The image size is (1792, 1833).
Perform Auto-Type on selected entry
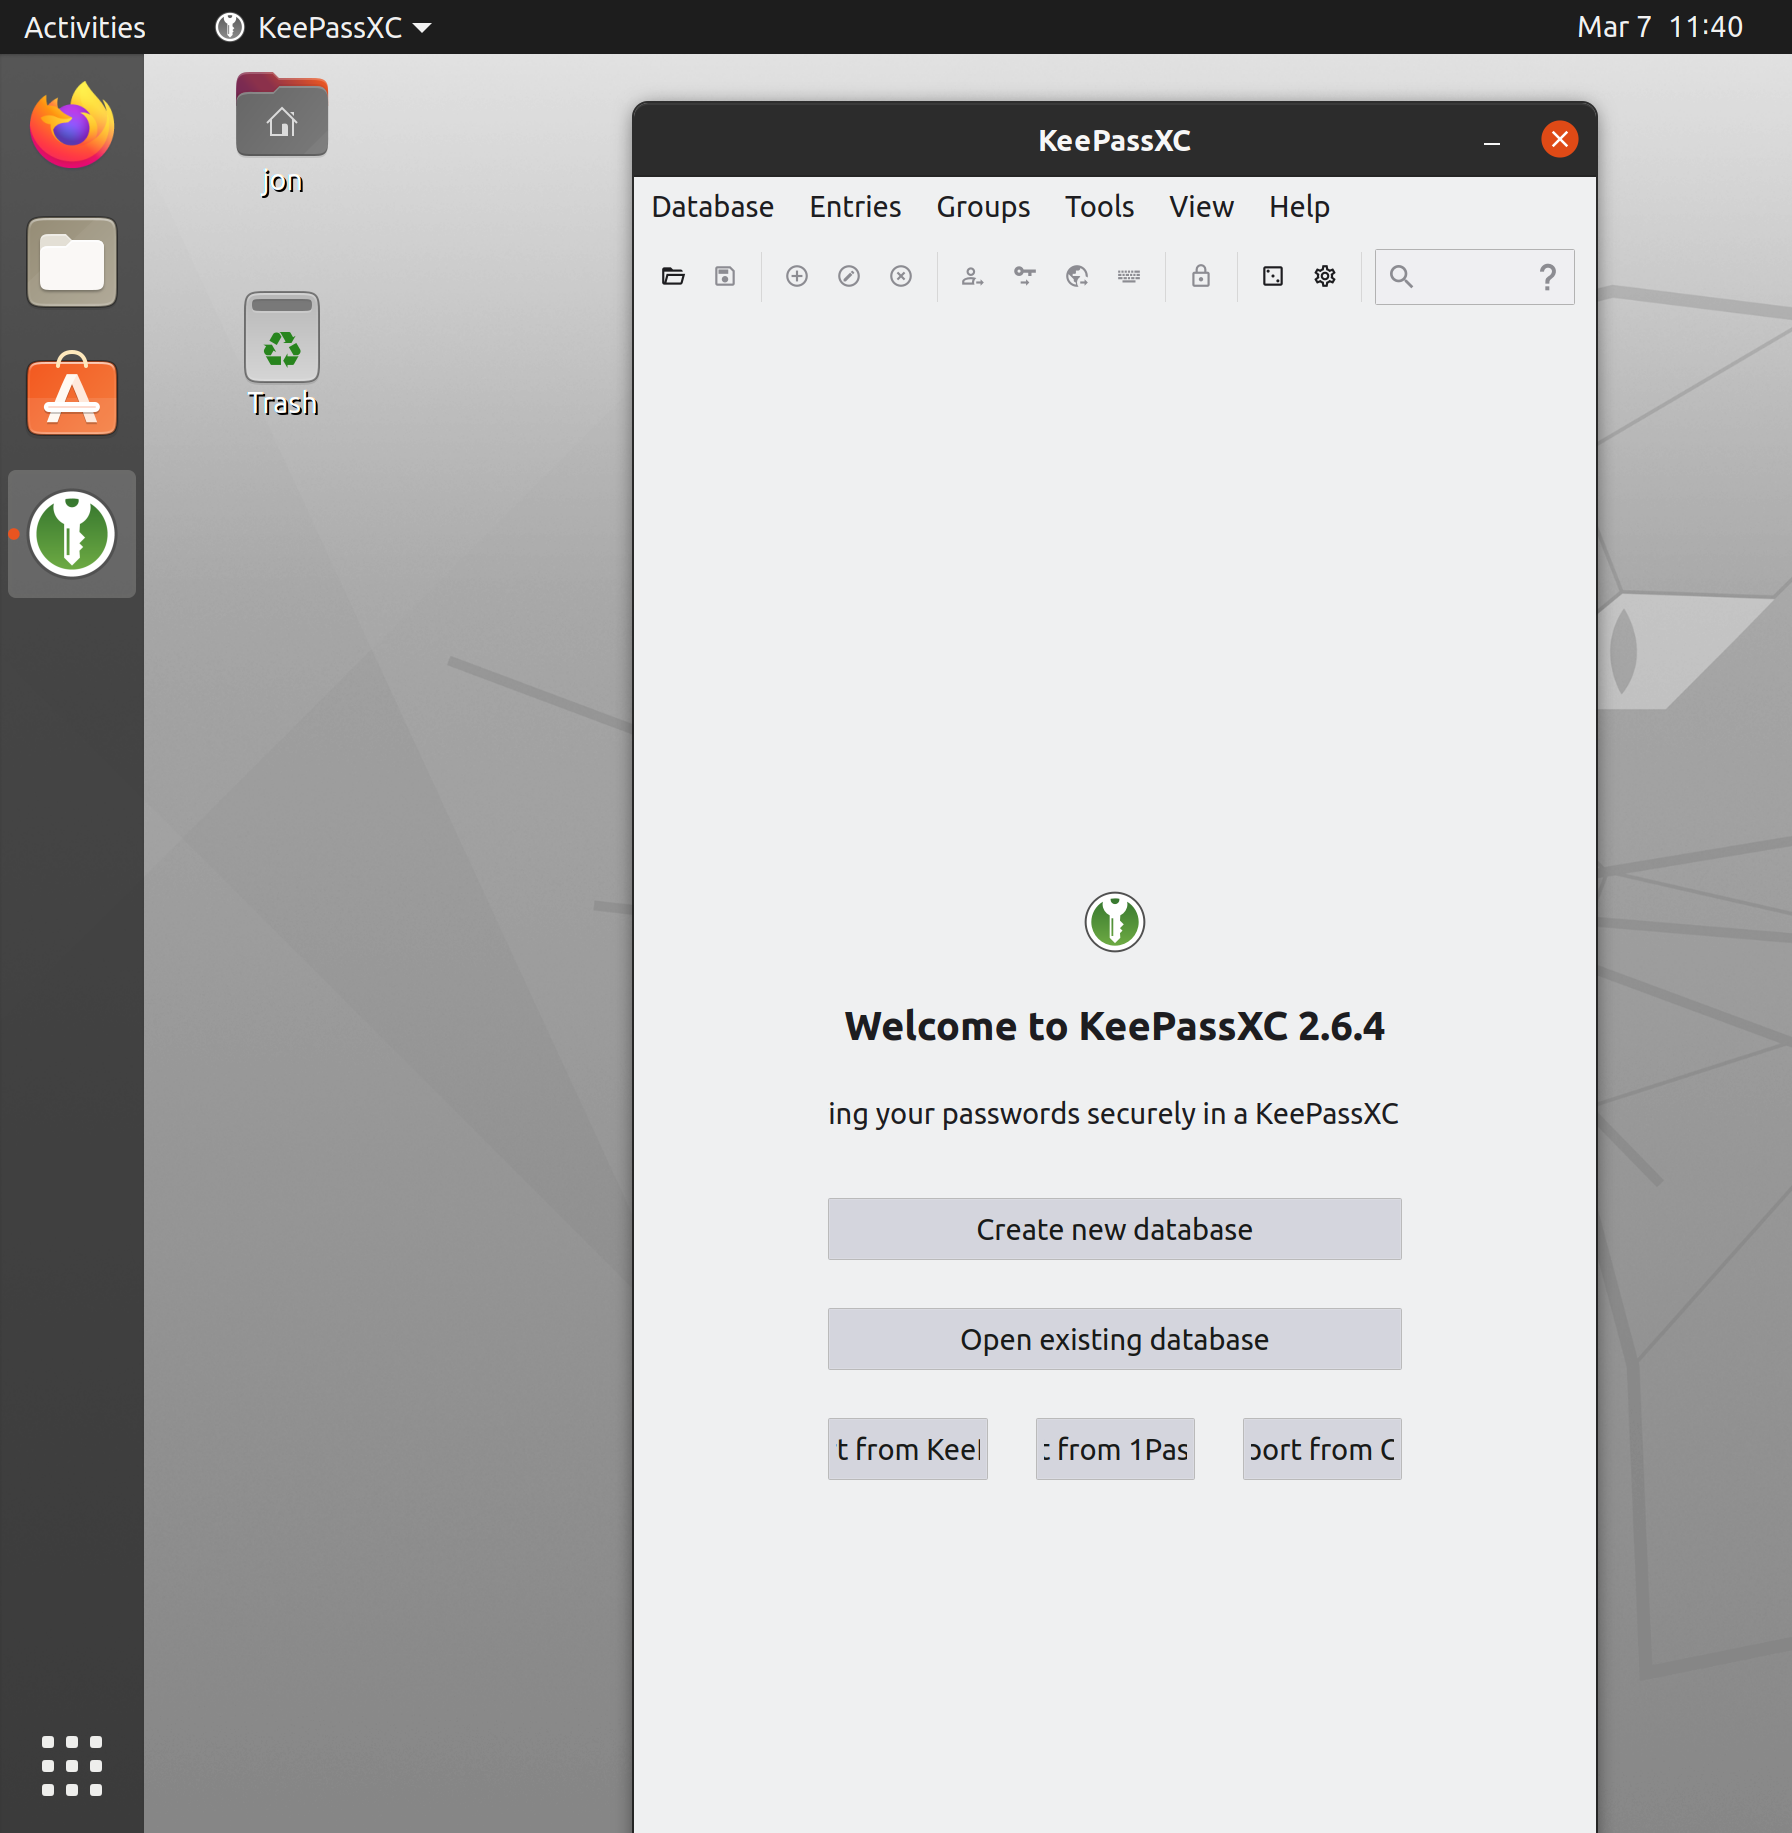tap(1128, 276)
